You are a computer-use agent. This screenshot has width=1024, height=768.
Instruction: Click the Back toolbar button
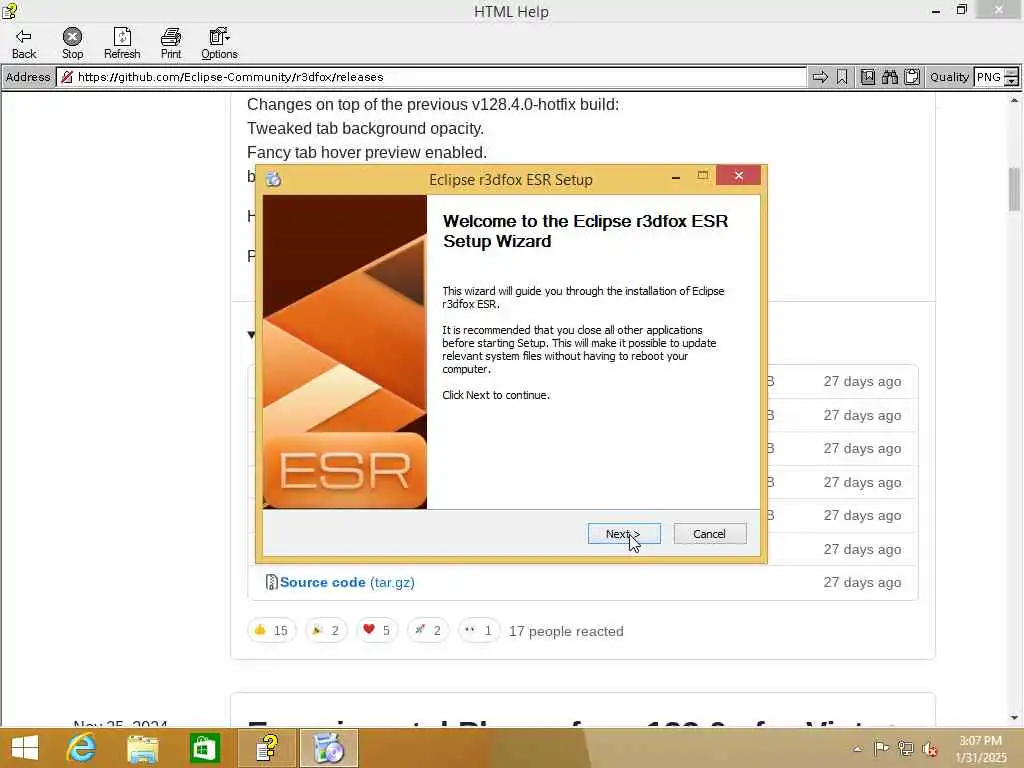click(x=24, y=44)
